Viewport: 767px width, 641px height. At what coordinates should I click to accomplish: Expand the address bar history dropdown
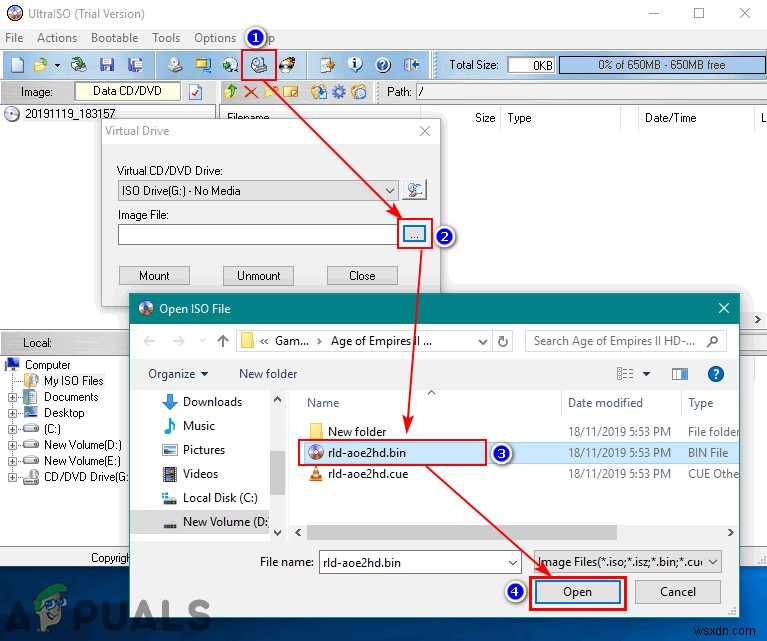click(x=482, y=341)
